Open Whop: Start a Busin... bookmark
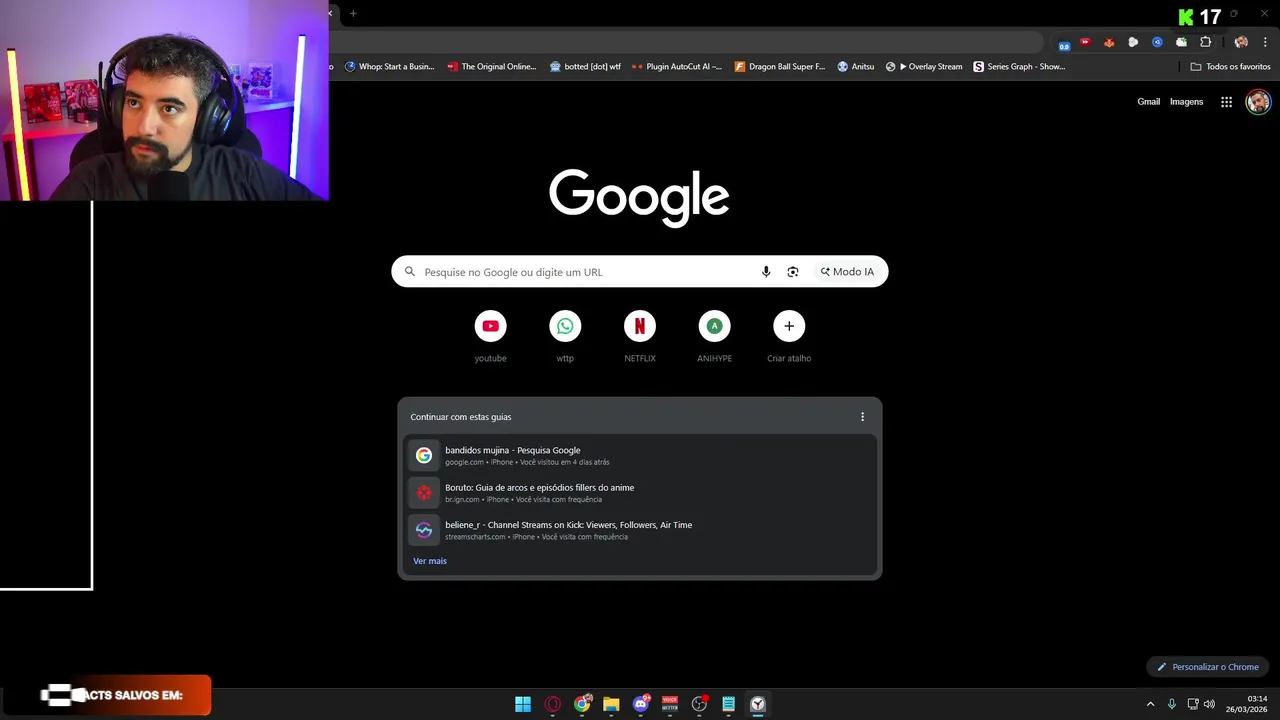 click(x=390, y=67)
